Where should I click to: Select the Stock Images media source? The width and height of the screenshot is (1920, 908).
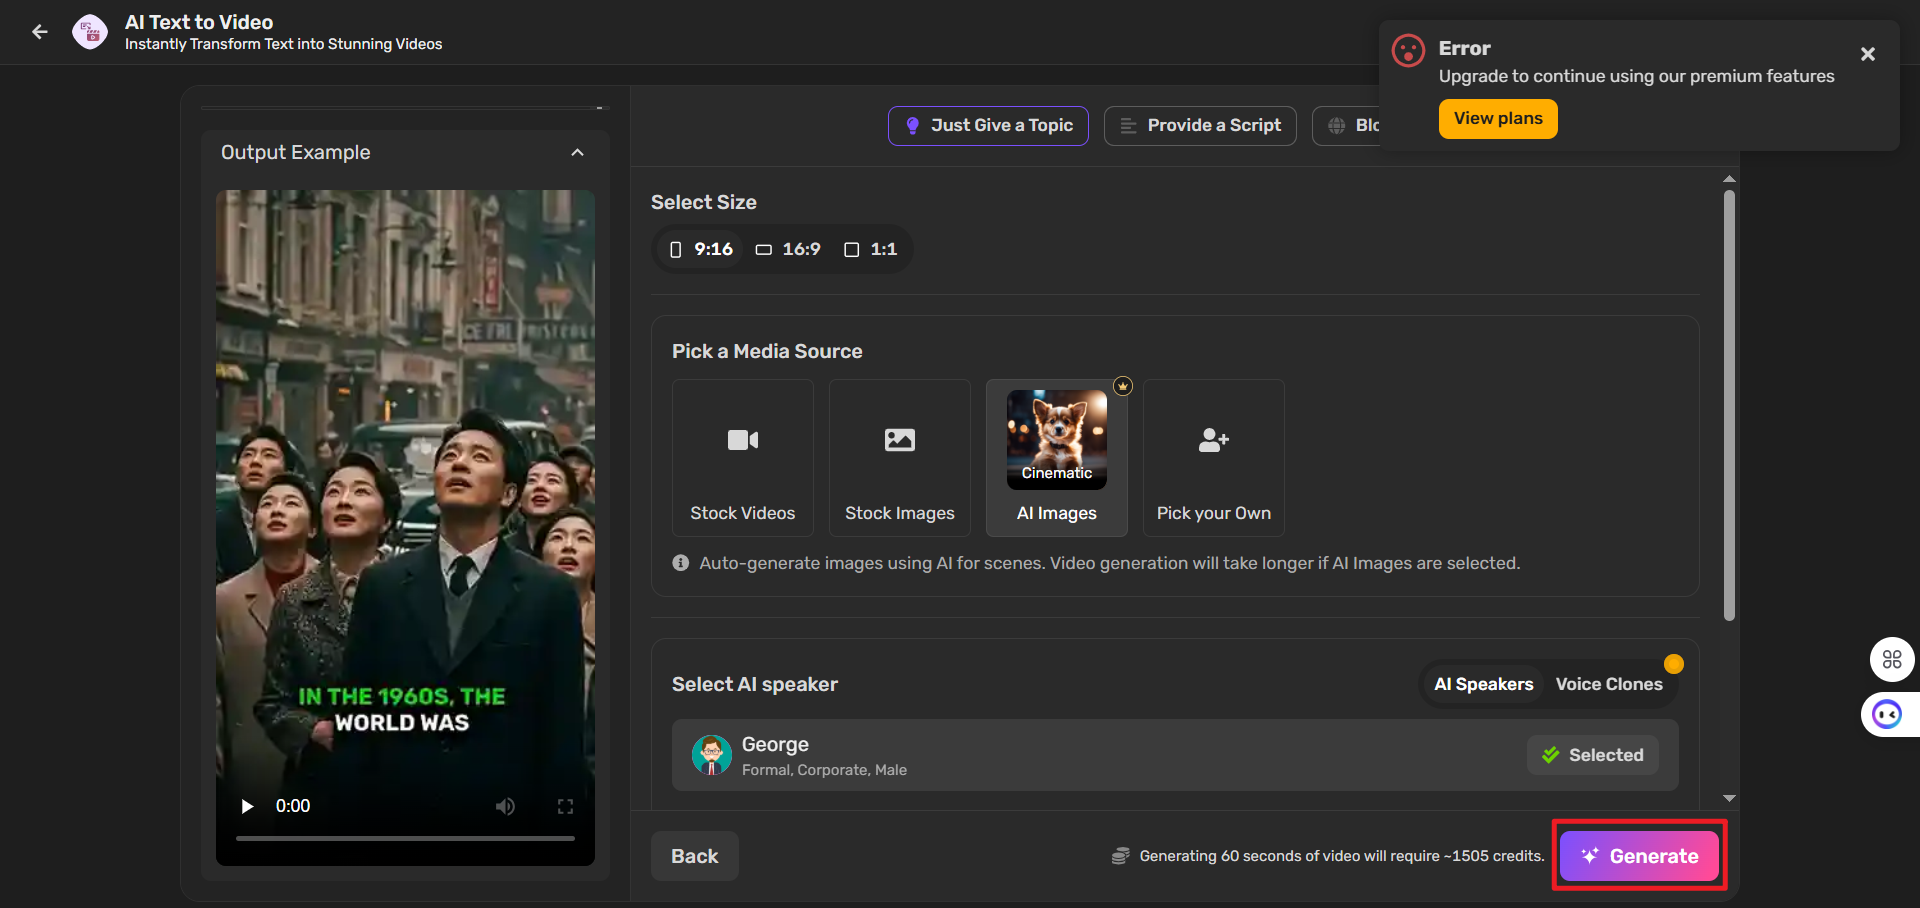click(x=899, y=458)
